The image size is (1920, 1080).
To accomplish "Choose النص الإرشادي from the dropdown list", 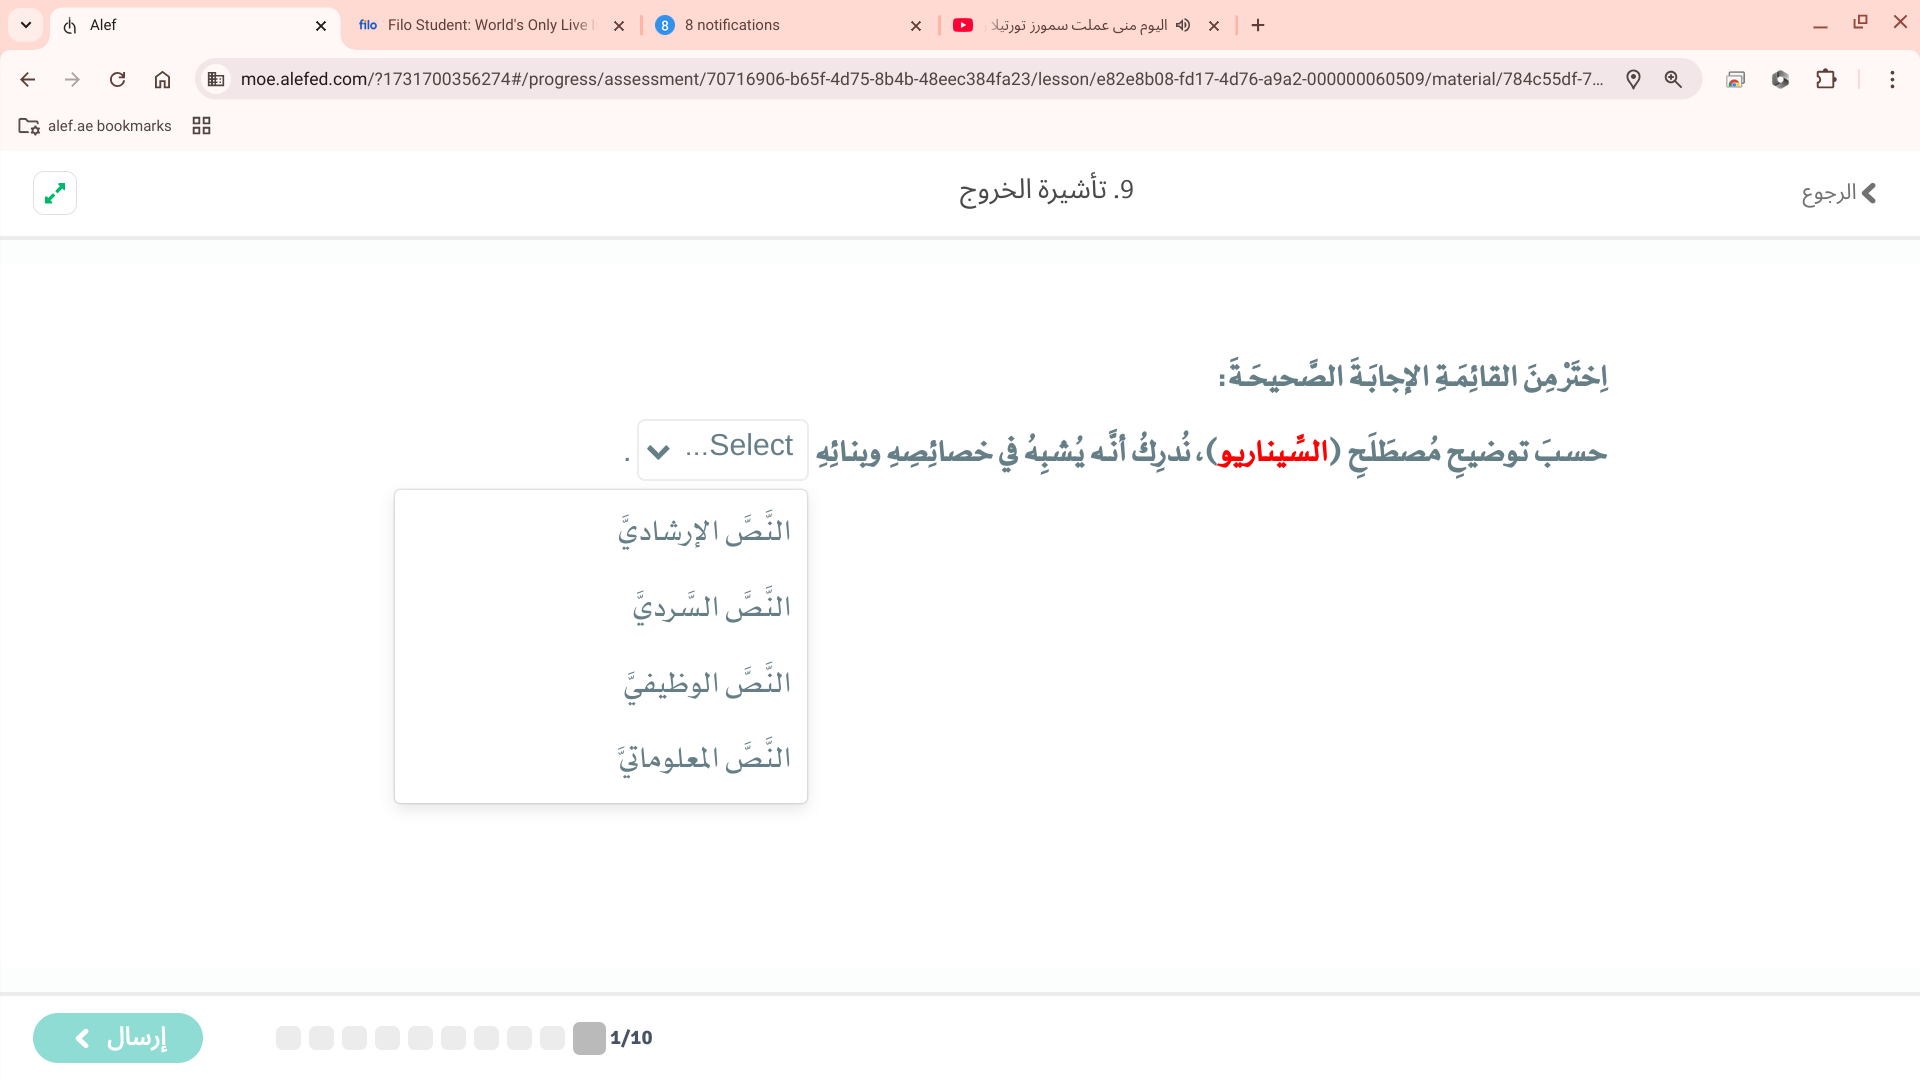I will click(704, 530).
